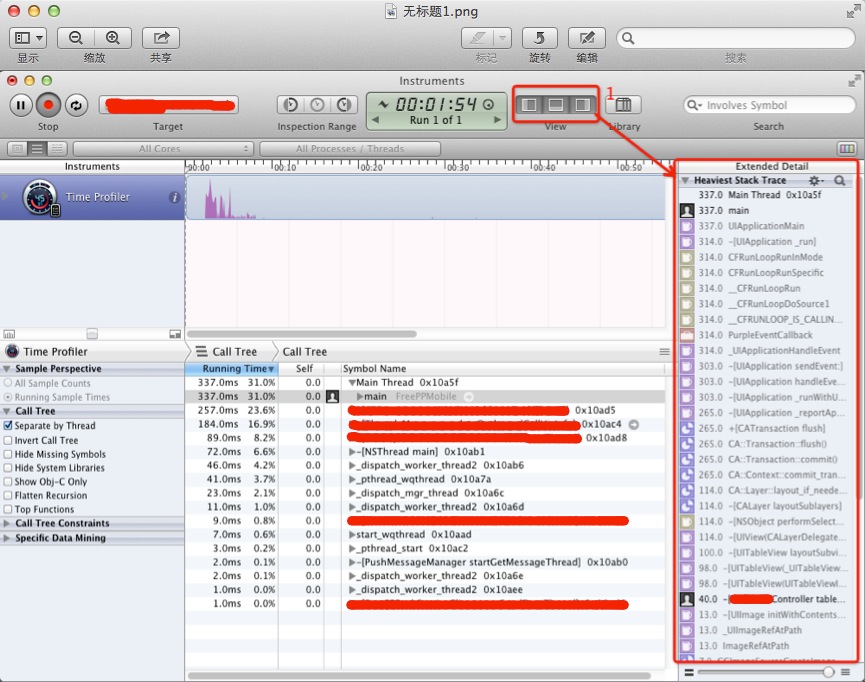Expand -[NSThread main] 0x10ab1 row
Viewport: 865px width, 682px height.
[352, 451]
